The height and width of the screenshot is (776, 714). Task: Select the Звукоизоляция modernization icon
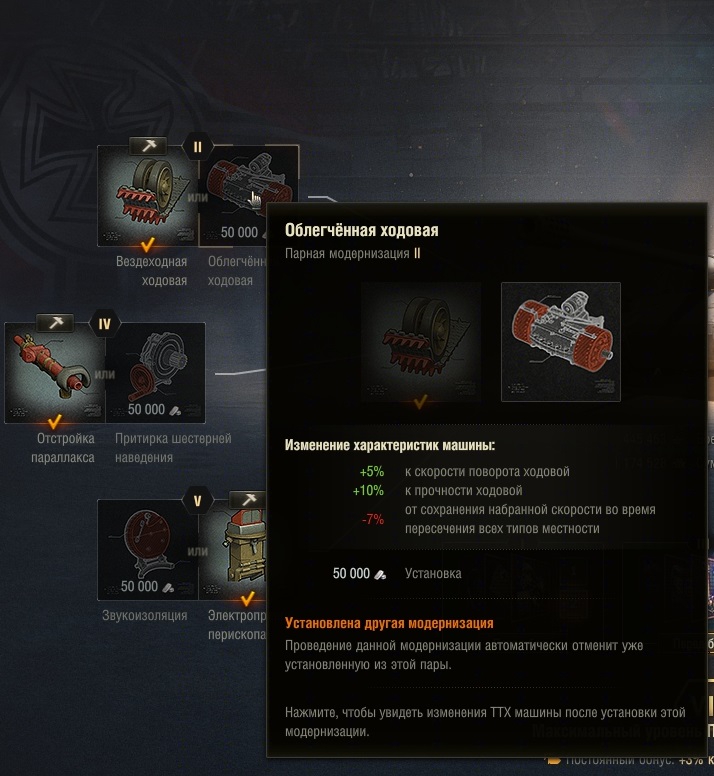point(147,549)
